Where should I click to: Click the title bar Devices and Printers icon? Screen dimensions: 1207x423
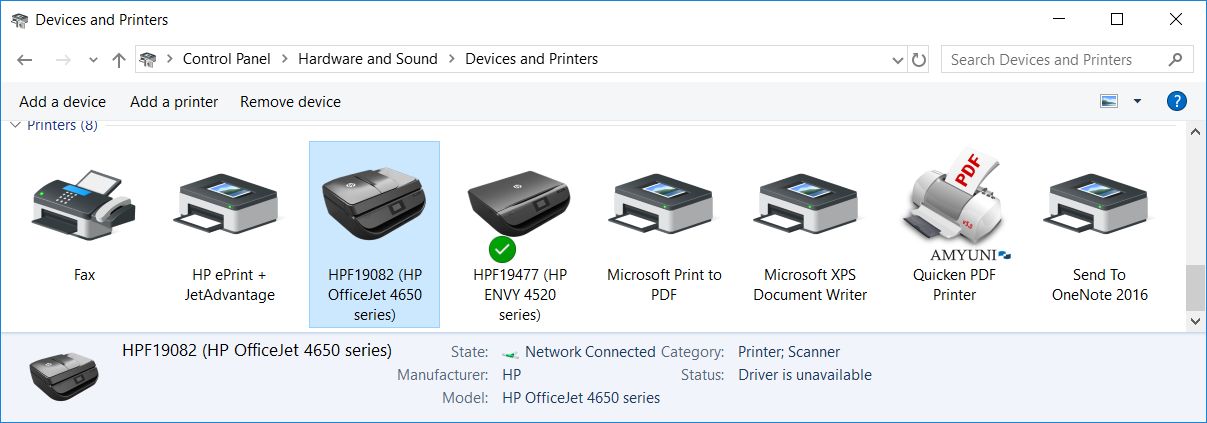coord(19,20)
